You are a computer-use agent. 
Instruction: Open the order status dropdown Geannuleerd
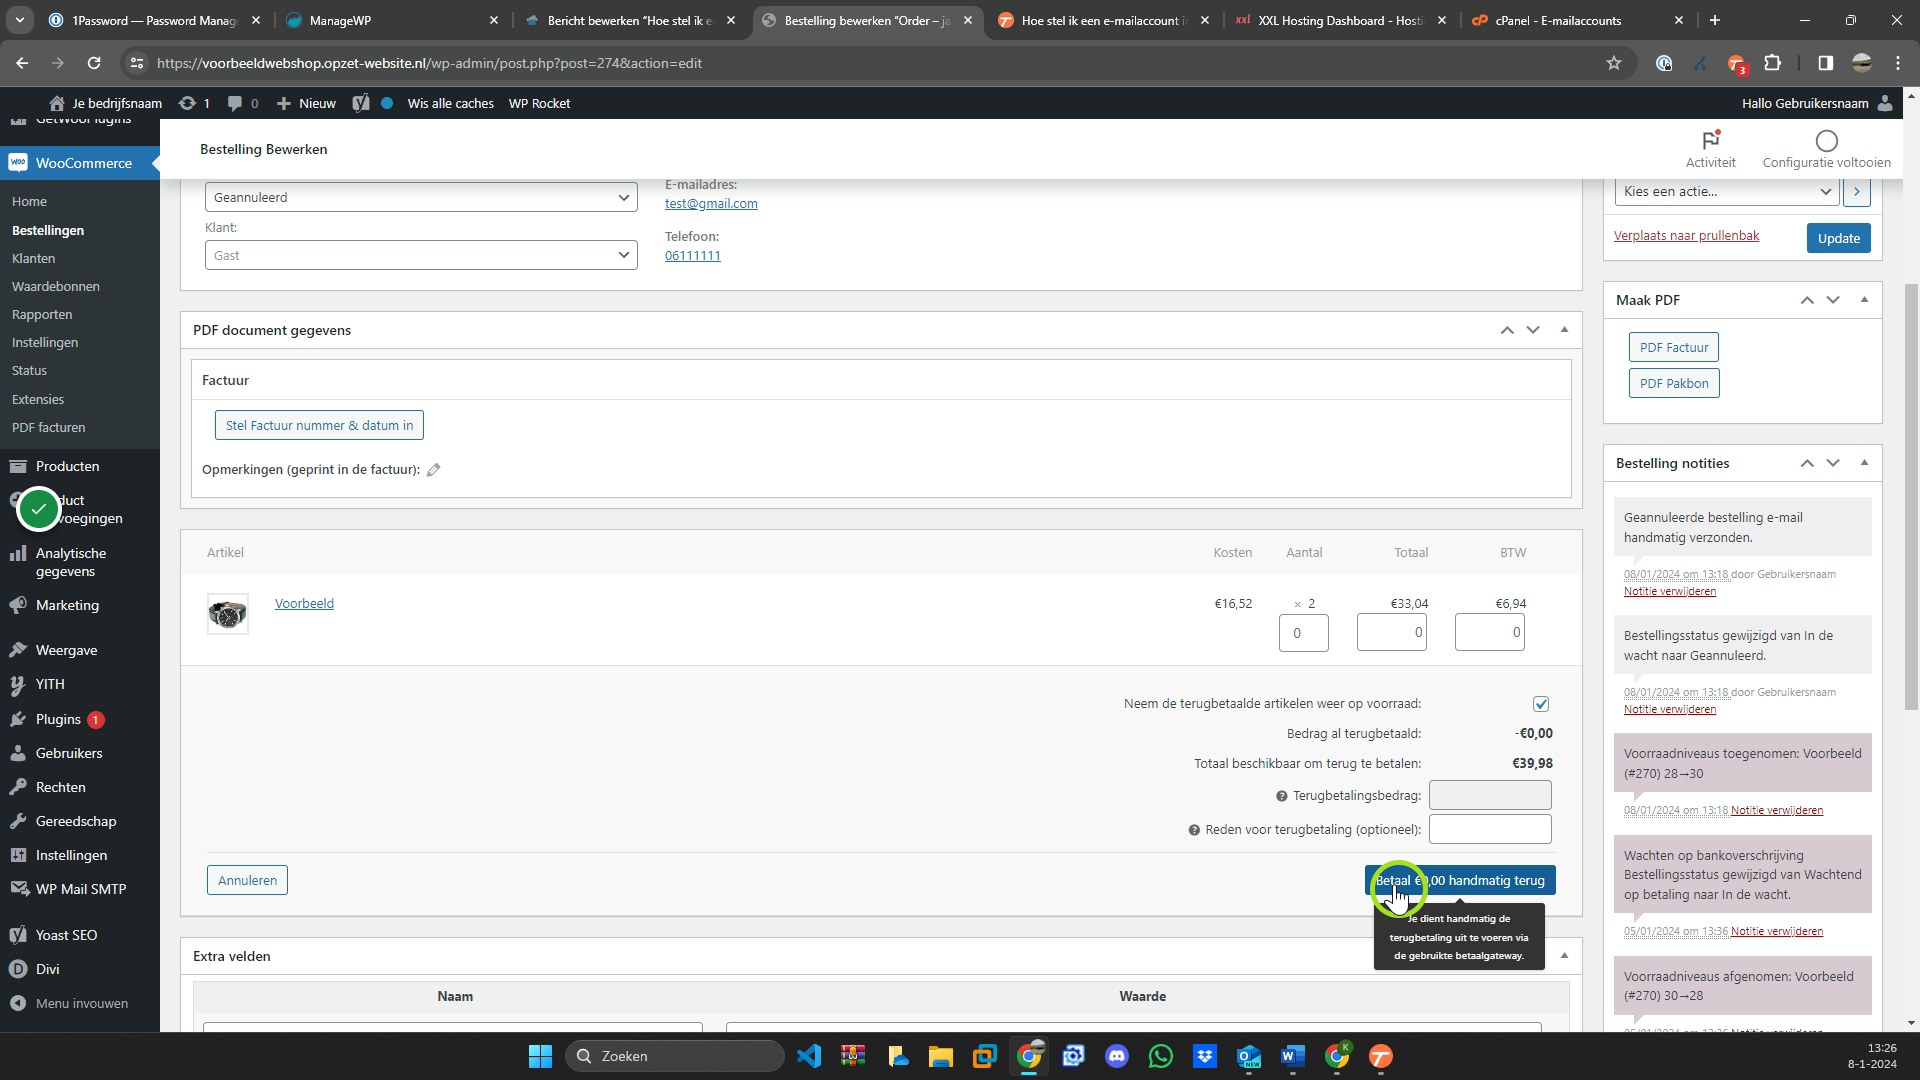pyautogui.click(x=421, y=197)
